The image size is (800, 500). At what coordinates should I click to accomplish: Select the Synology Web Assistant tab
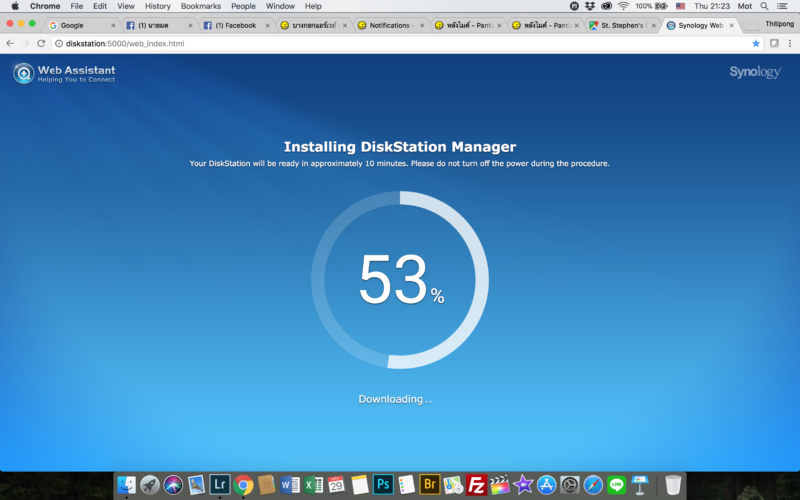(x=699, y=25)
